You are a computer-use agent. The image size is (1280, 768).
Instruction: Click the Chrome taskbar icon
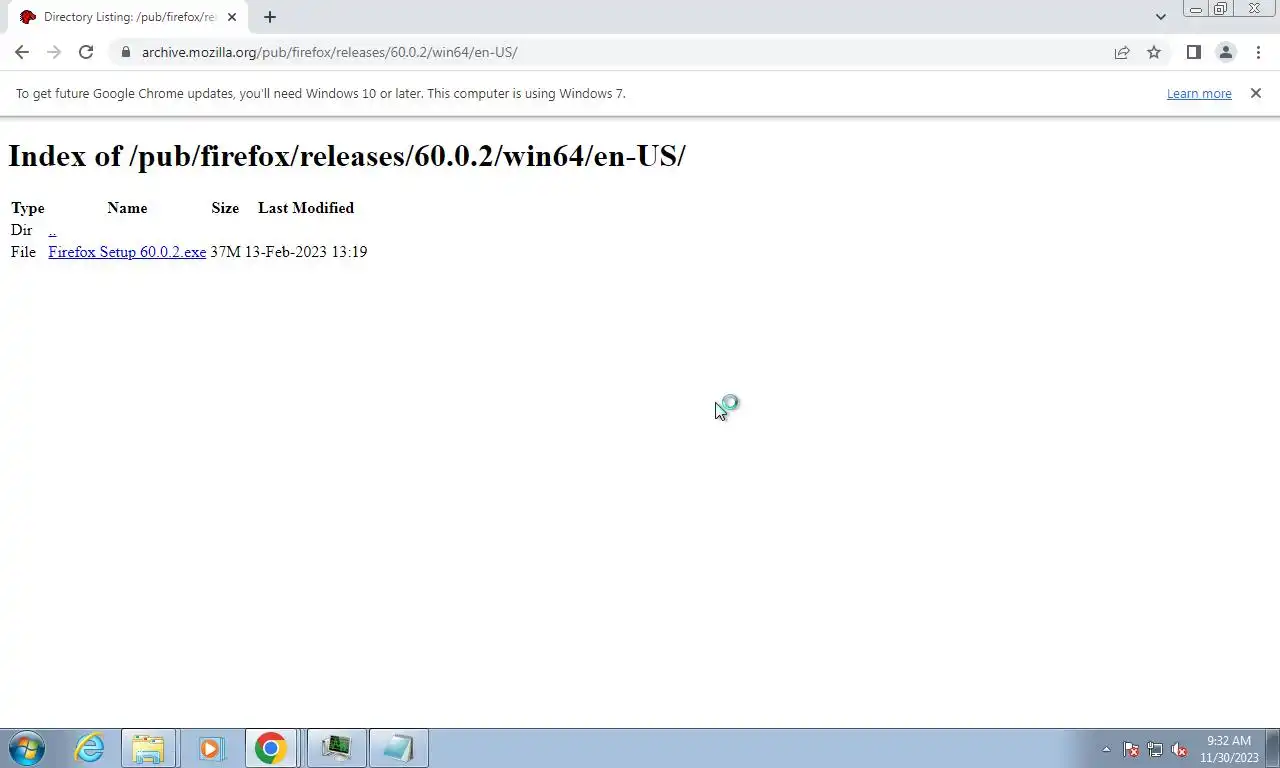(x=270, y=748)
